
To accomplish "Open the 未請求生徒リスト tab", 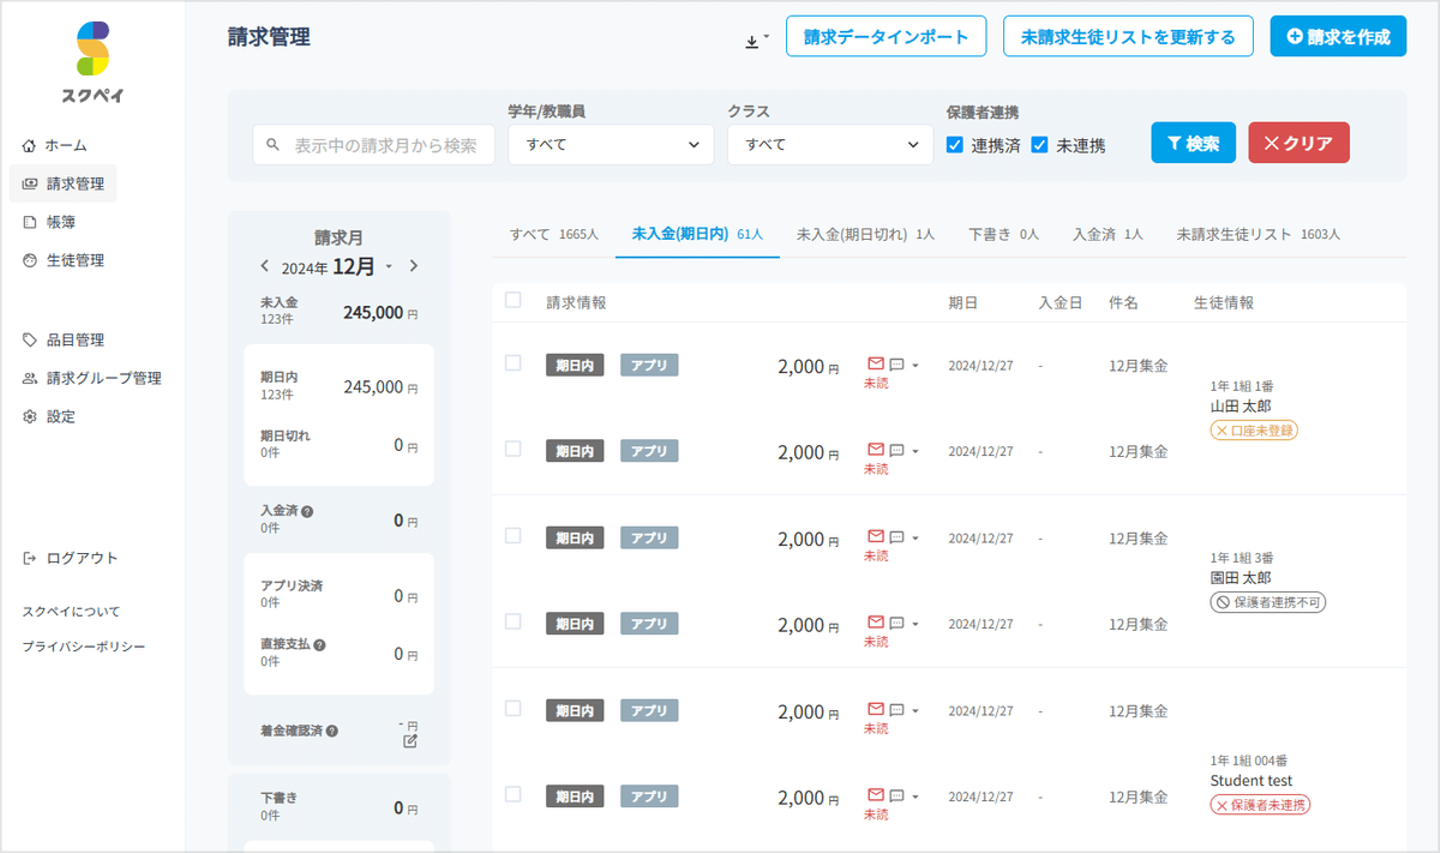I will tap(1257, 234).
